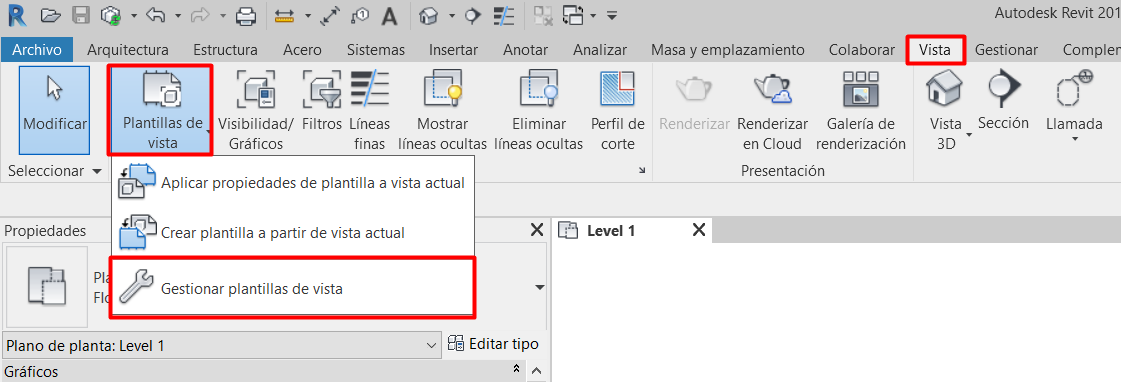This screenshot has height=382, width=1121.
Task: Switch to the Anotar ribbon tab
Action: tap(525, 50)
